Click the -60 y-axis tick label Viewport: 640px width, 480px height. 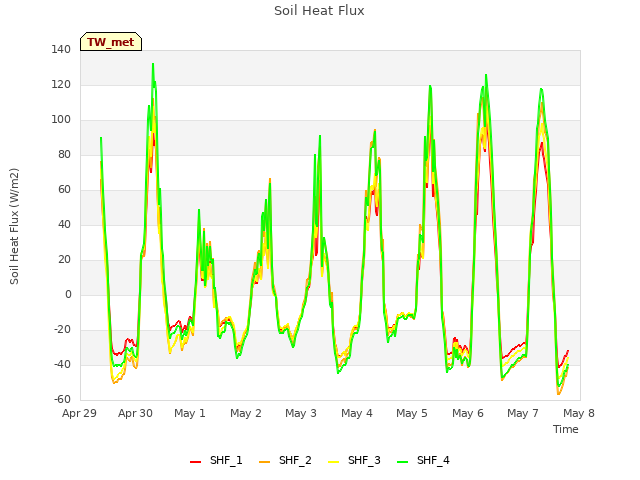point(62,400)
